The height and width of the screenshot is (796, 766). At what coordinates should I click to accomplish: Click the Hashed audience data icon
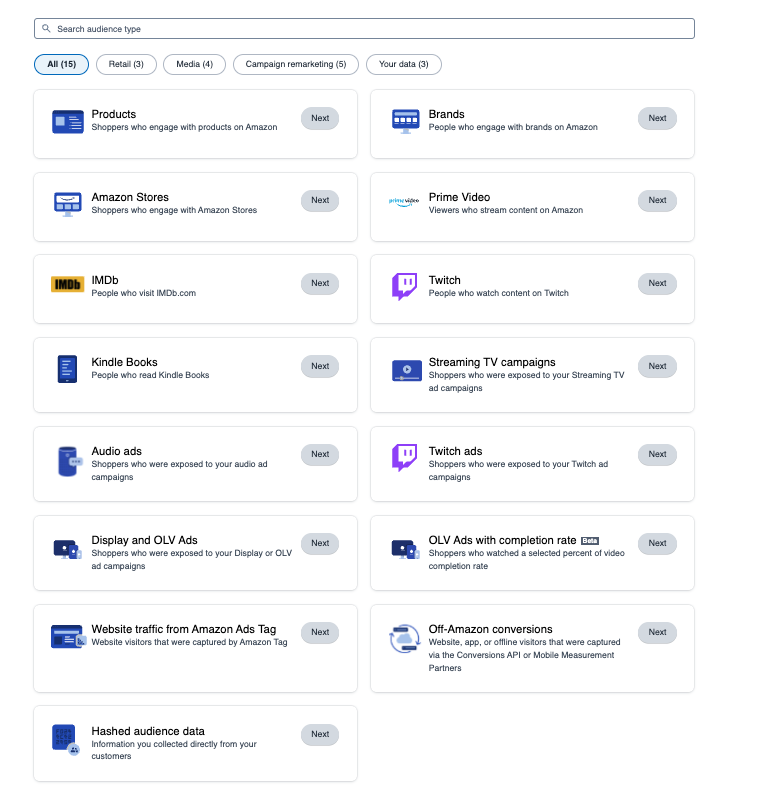pos(65,739)
